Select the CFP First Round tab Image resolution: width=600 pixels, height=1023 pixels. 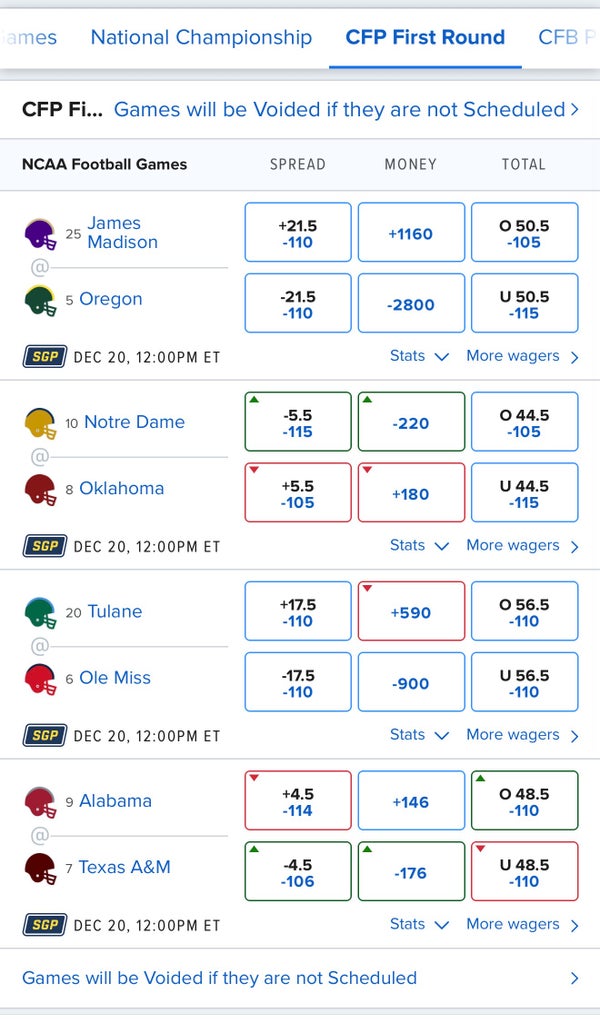pyautogui.click(x=425, y=38)
